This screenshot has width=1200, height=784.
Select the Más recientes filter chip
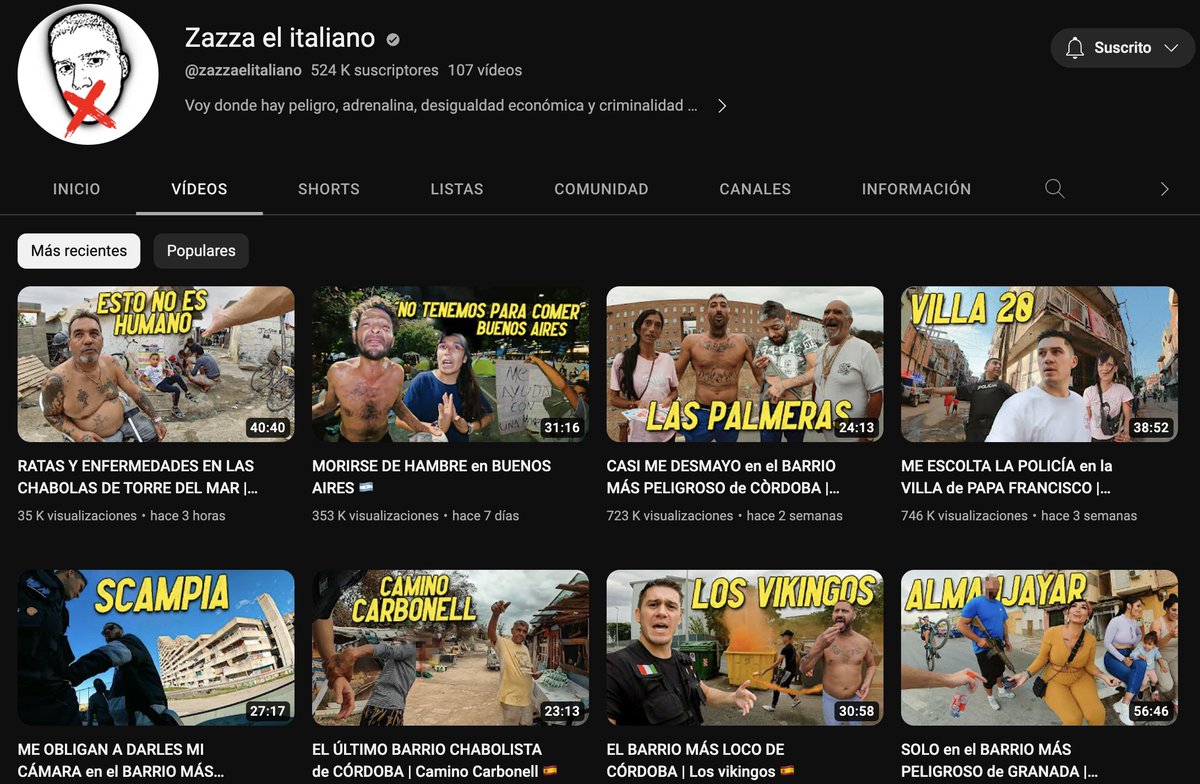(x=79, y=251)
